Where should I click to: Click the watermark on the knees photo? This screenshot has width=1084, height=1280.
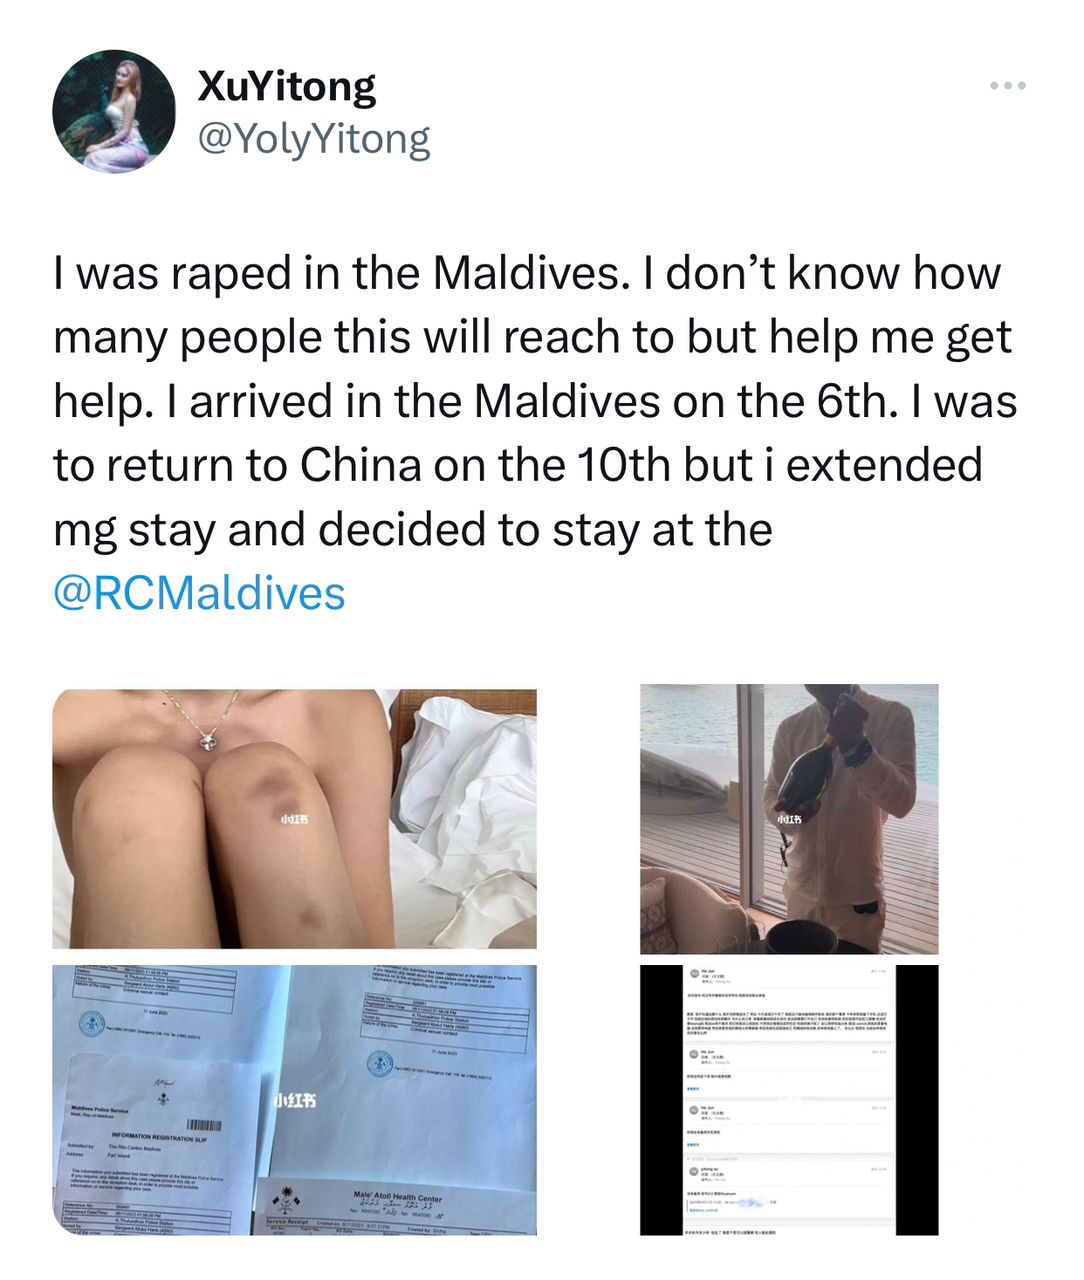click(293, 819)
